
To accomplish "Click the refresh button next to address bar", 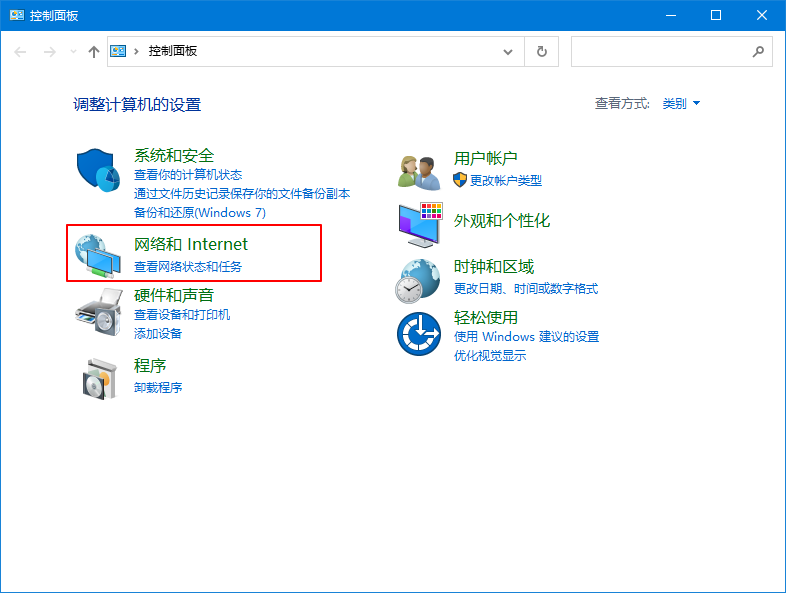I will [x=542, y=51].
